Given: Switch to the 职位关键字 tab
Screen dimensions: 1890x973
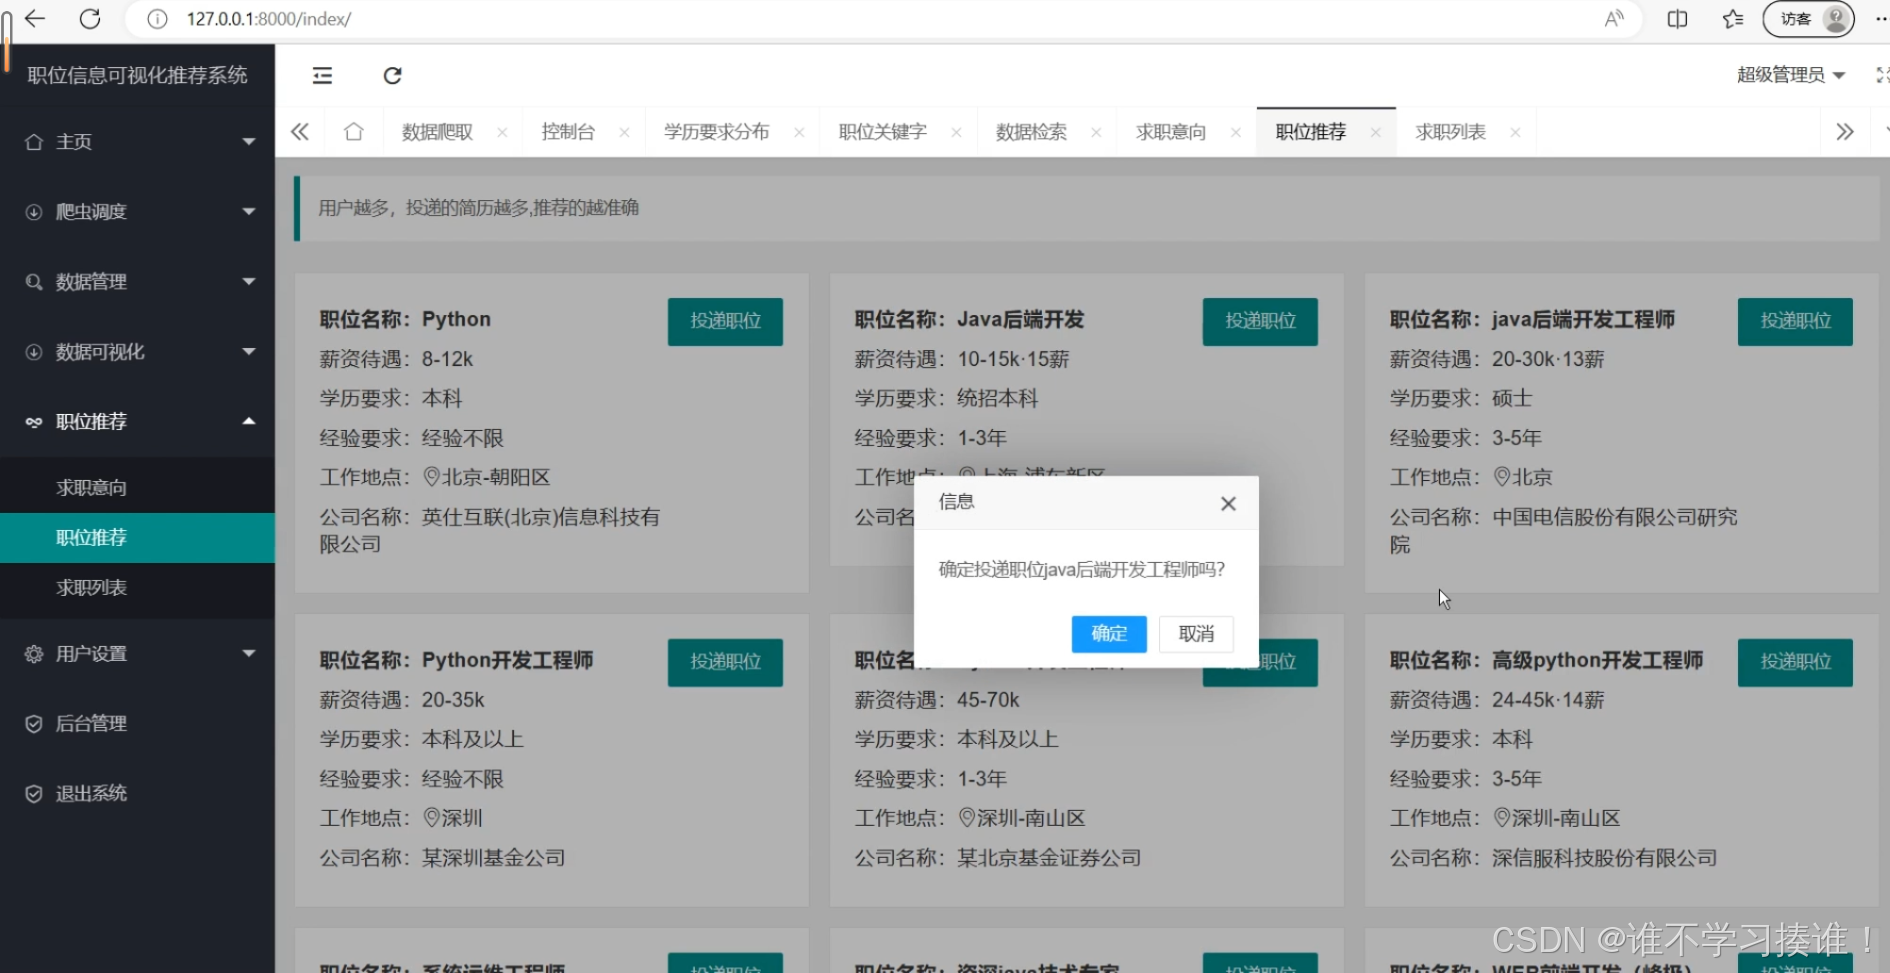Looking at the screenshot, I should click(x=882, y=132).
